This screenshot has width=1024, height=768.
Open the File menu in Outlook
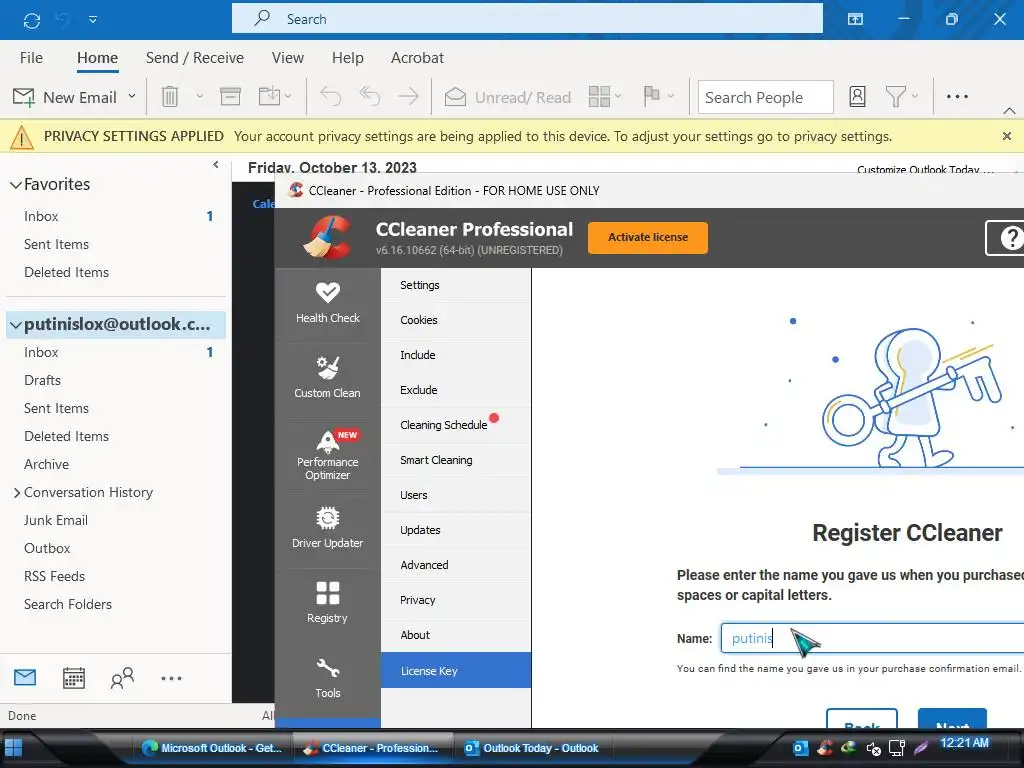pyautogui.click(x=31, y=57)
